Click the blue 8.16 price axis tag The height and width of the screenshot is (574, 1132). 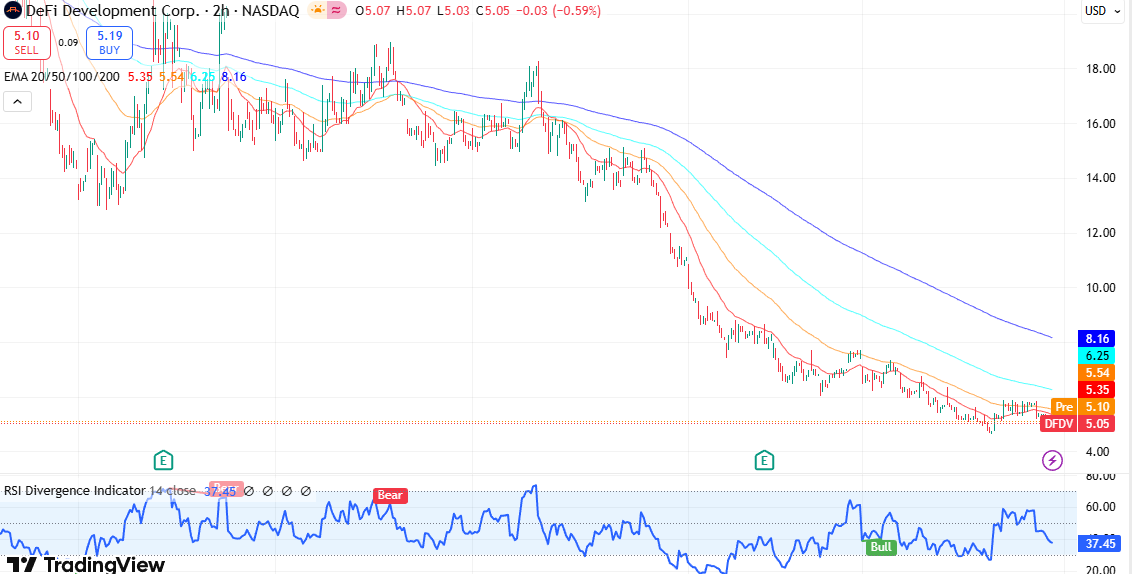coord(1097,338)
